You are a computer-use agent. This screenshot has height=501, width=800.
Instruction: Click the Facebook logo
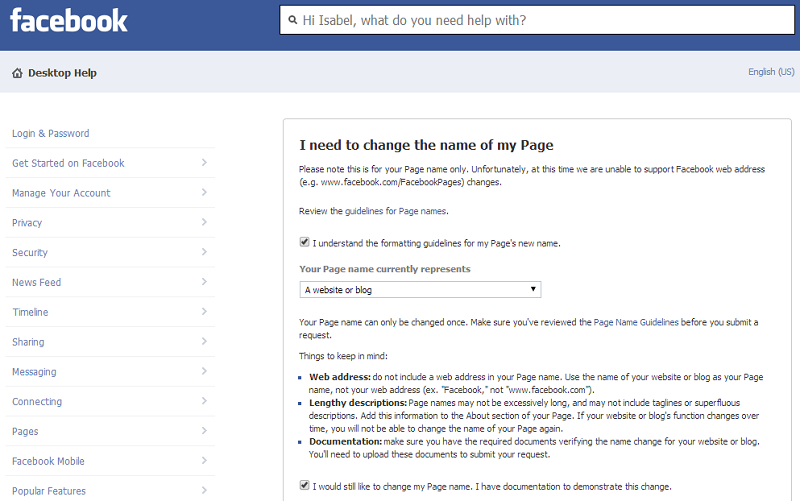(x=68, y=20)
